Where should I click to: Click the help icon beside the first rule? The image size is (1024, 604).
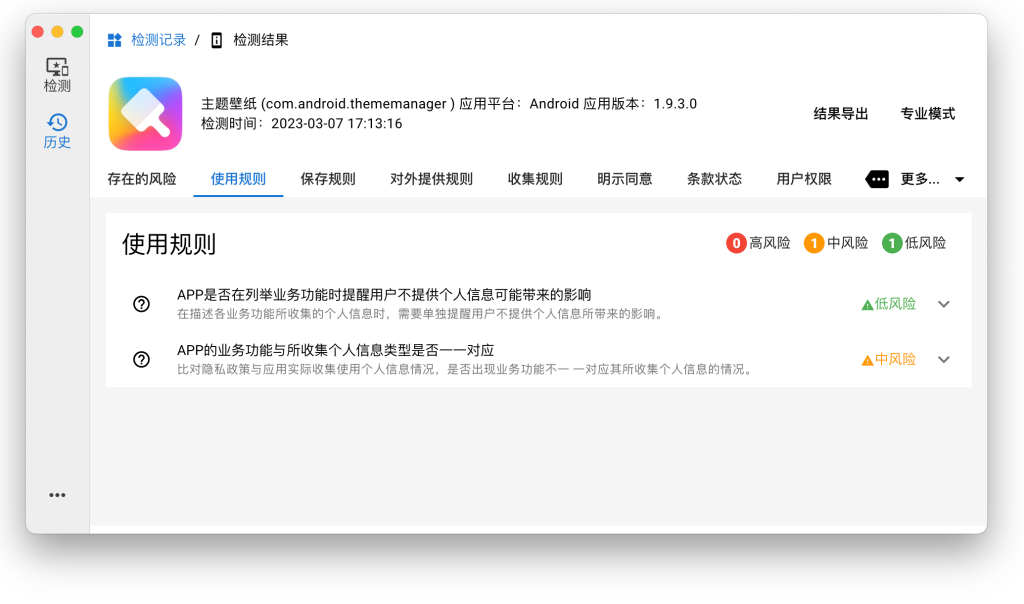tap(141, 303)
